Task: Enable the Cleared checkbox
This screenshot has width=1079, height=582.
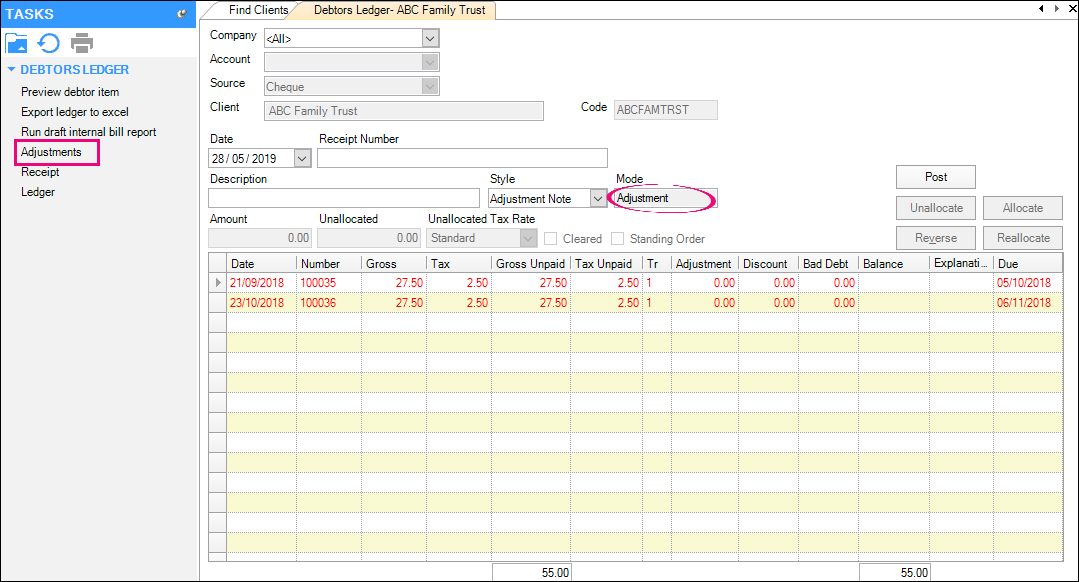Action: pos(548,238)
